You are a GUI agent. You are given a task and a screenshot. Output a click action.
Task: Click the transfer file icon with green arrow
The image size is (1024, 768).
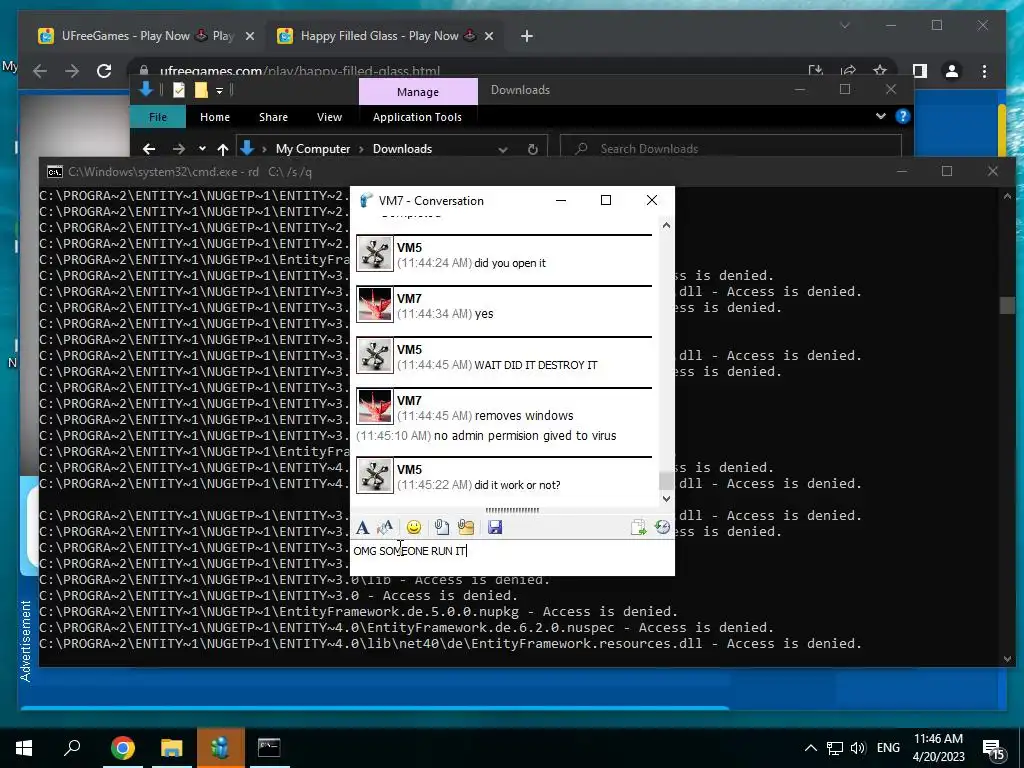pyautogui.click(x=638, y=527)
